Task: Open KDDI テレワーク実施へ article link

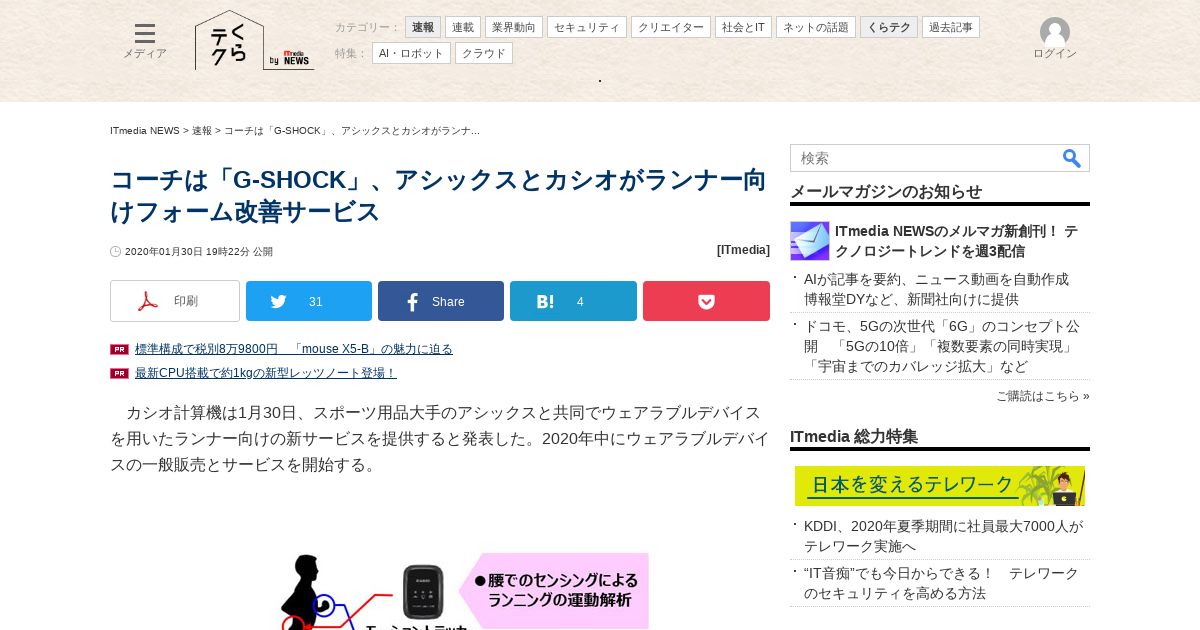Action: [943, 536]
